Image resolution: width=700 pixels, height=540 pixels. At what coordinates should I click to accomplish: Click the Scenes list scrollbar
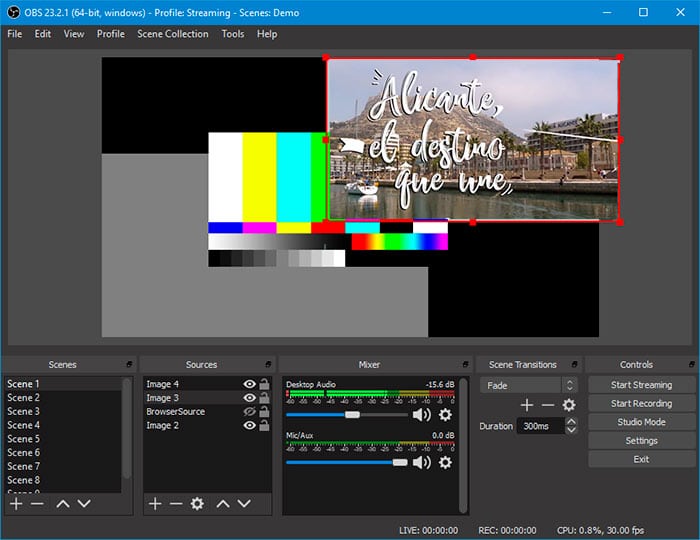tap(127, 428)
